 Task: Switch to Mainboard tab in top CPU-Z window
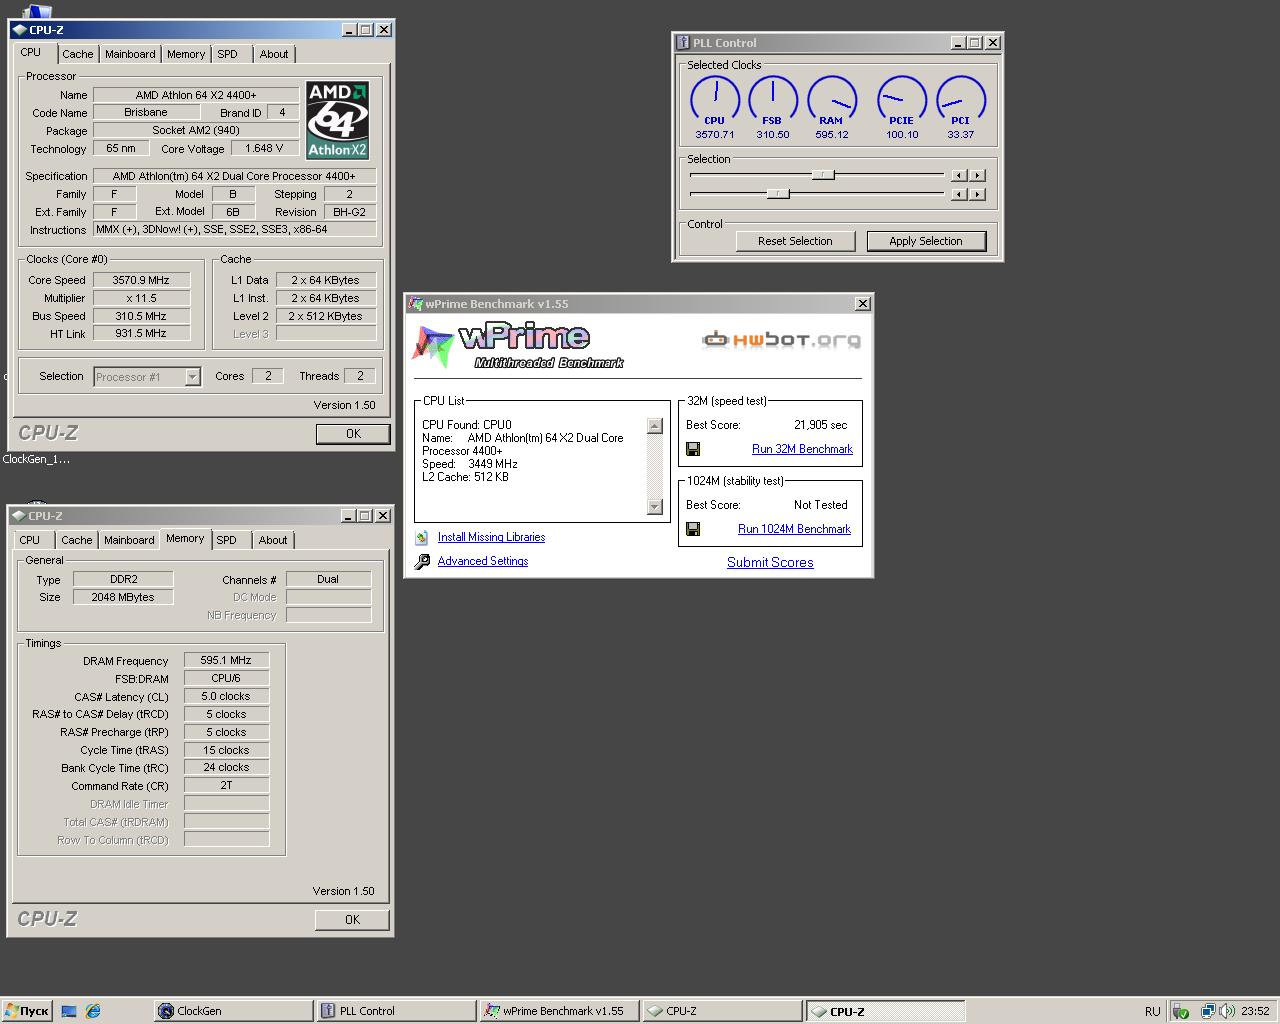tap(130, 54)
